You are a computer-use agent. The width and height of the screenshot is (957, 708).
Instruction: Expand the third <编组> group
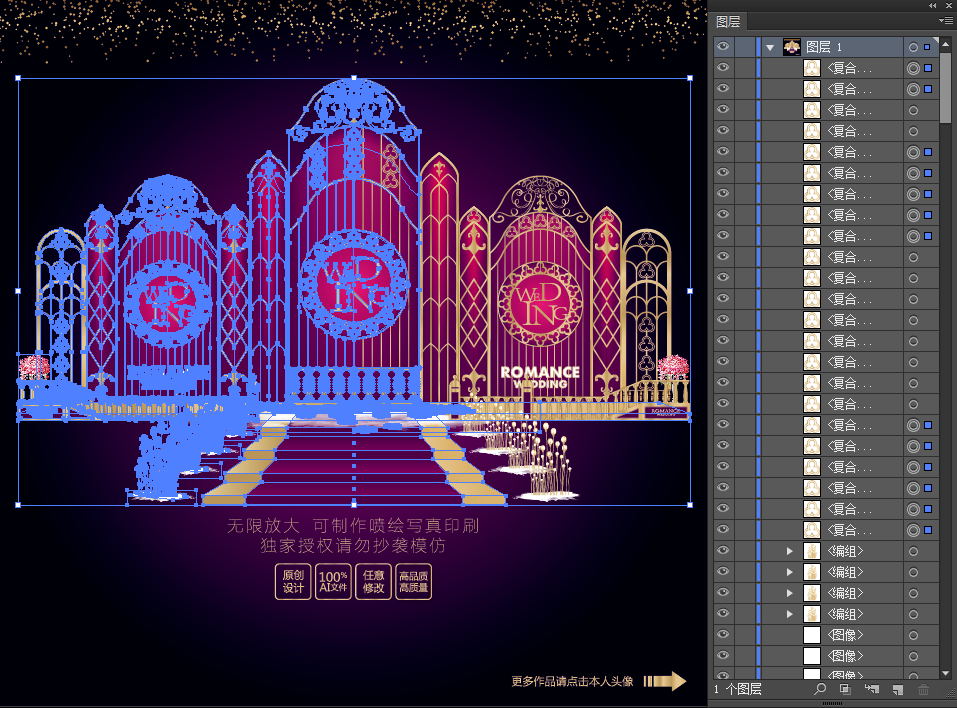(x=789, y=593)
